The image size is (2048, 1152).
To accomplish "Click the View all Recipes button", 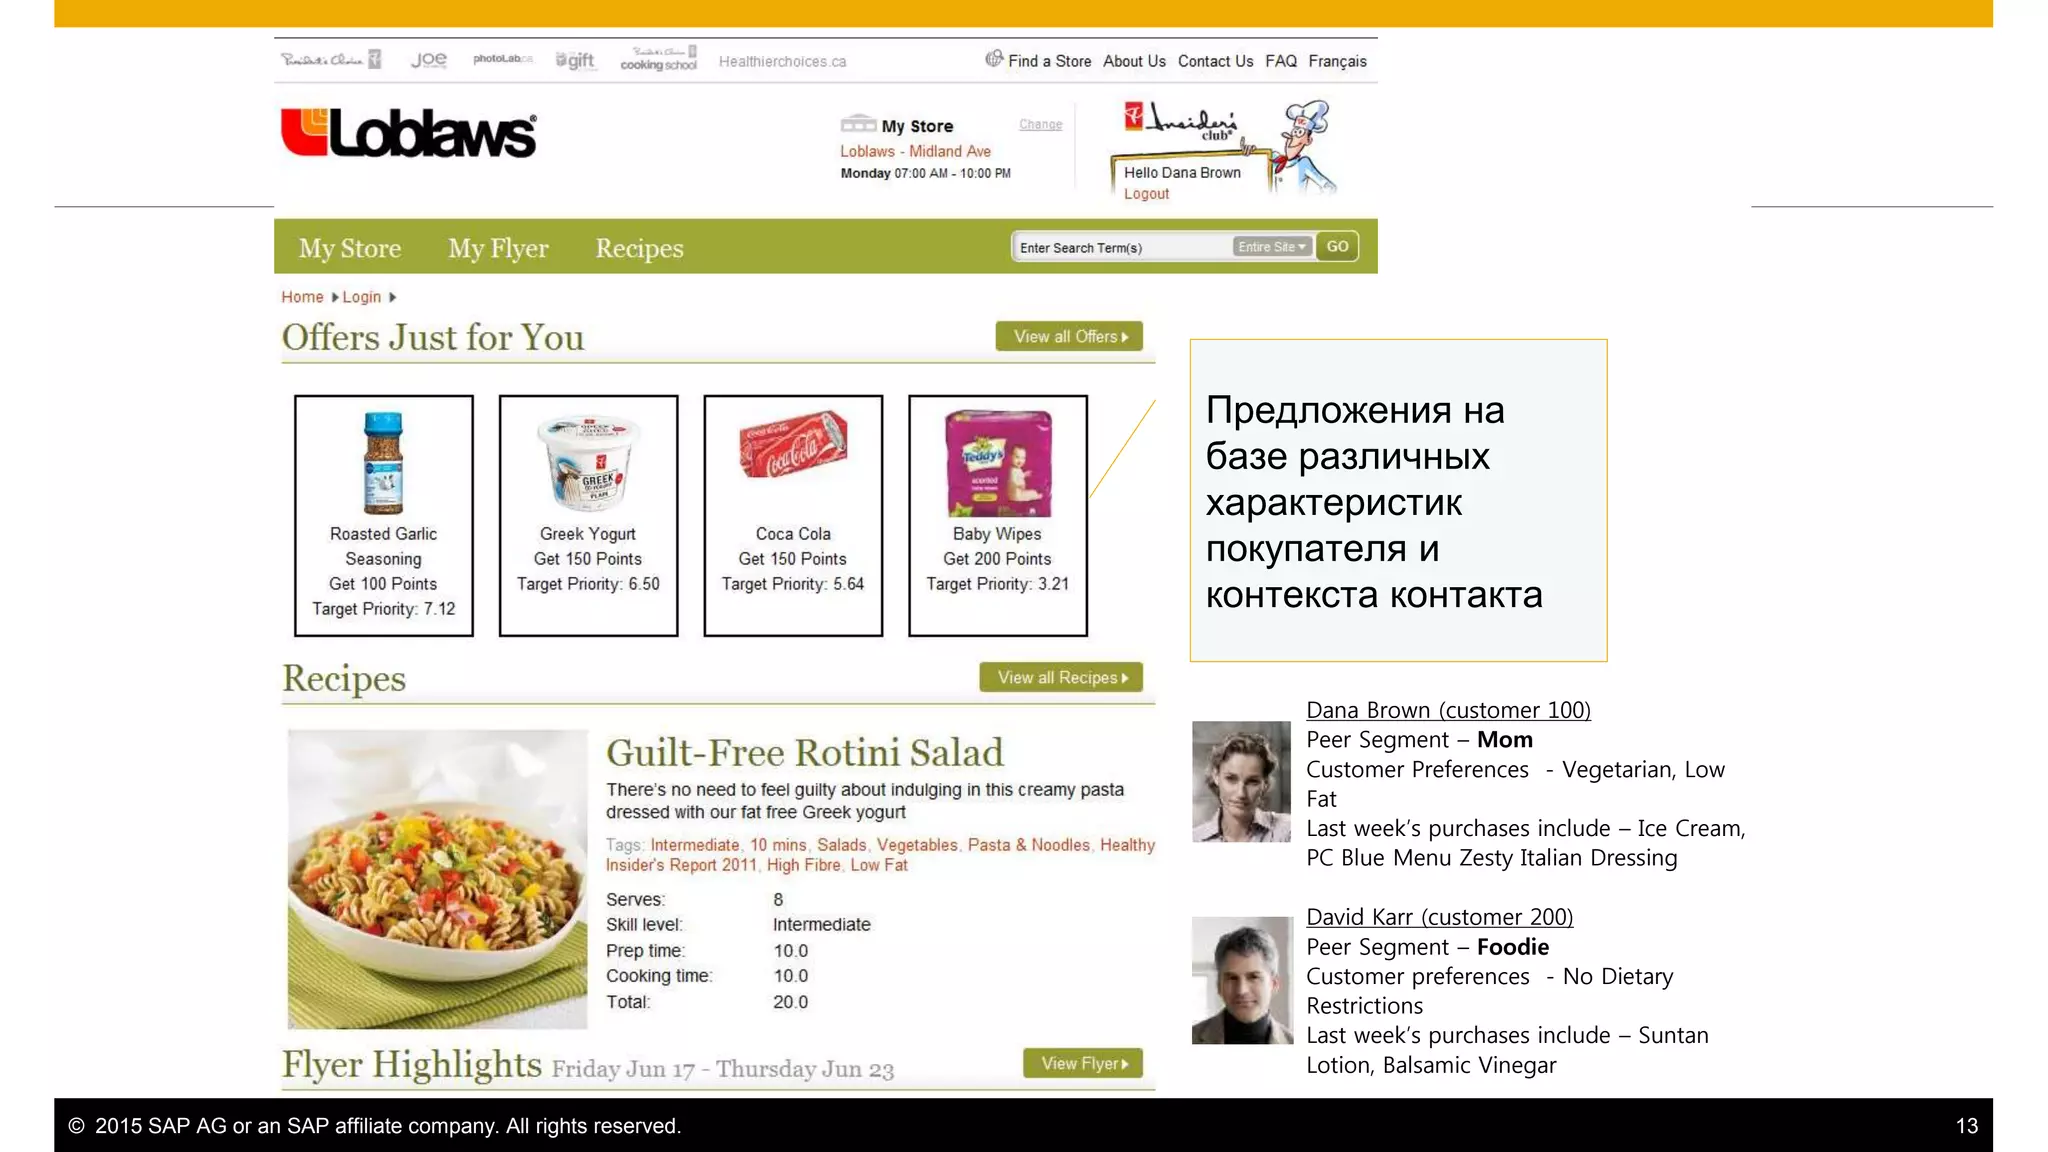I will pos(1061,677).
